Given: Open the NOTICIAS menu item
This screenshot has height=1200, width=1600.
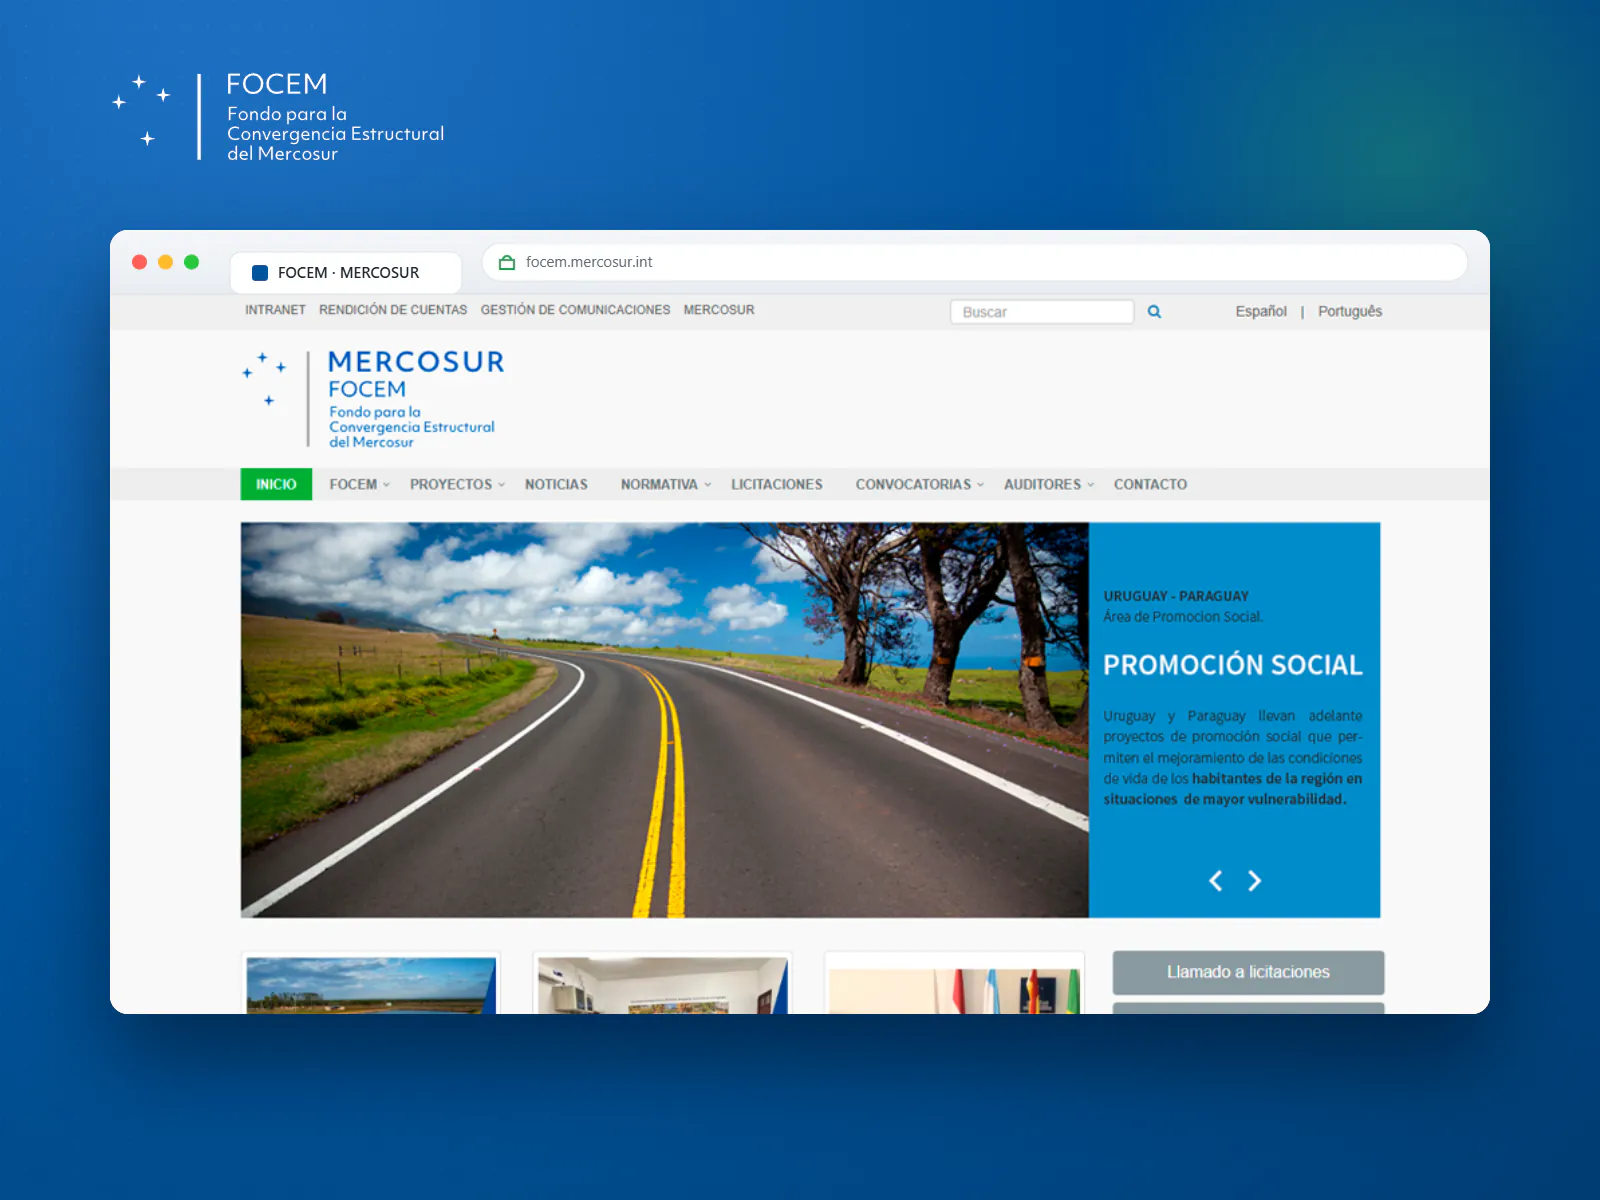Looking at the screenshot, I should click(x=556, y=484).
